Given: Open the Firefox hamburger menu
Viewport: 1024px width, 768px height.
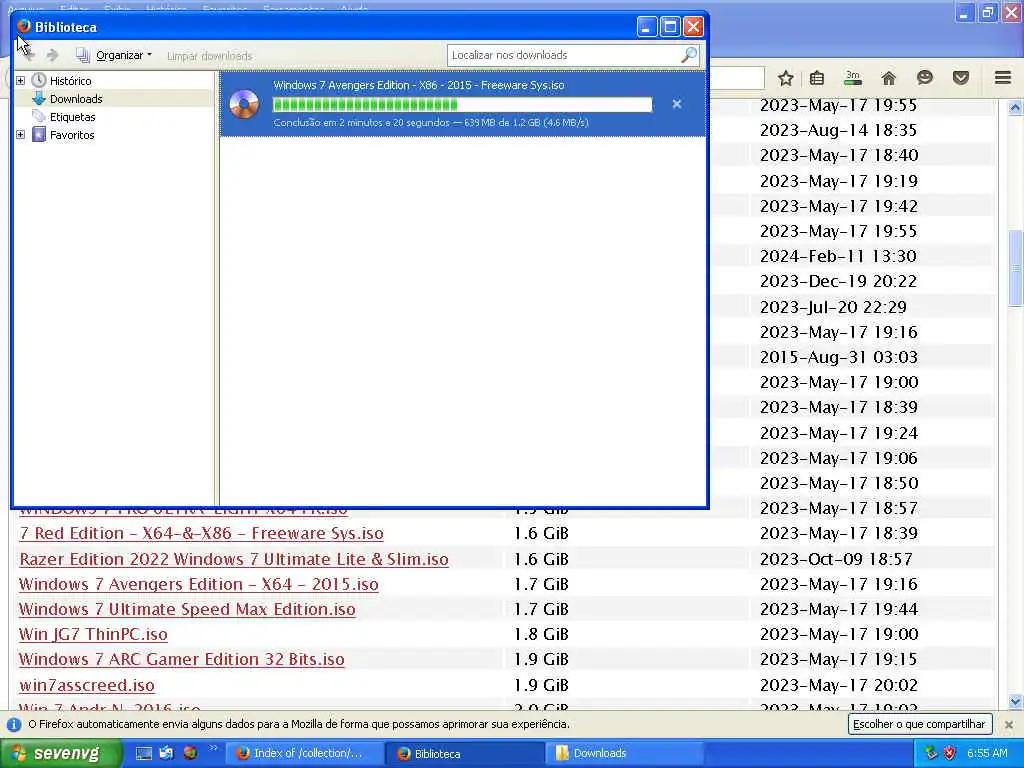Looking at the screenshot, I should pyautogui.click(x=1003, y=78).
